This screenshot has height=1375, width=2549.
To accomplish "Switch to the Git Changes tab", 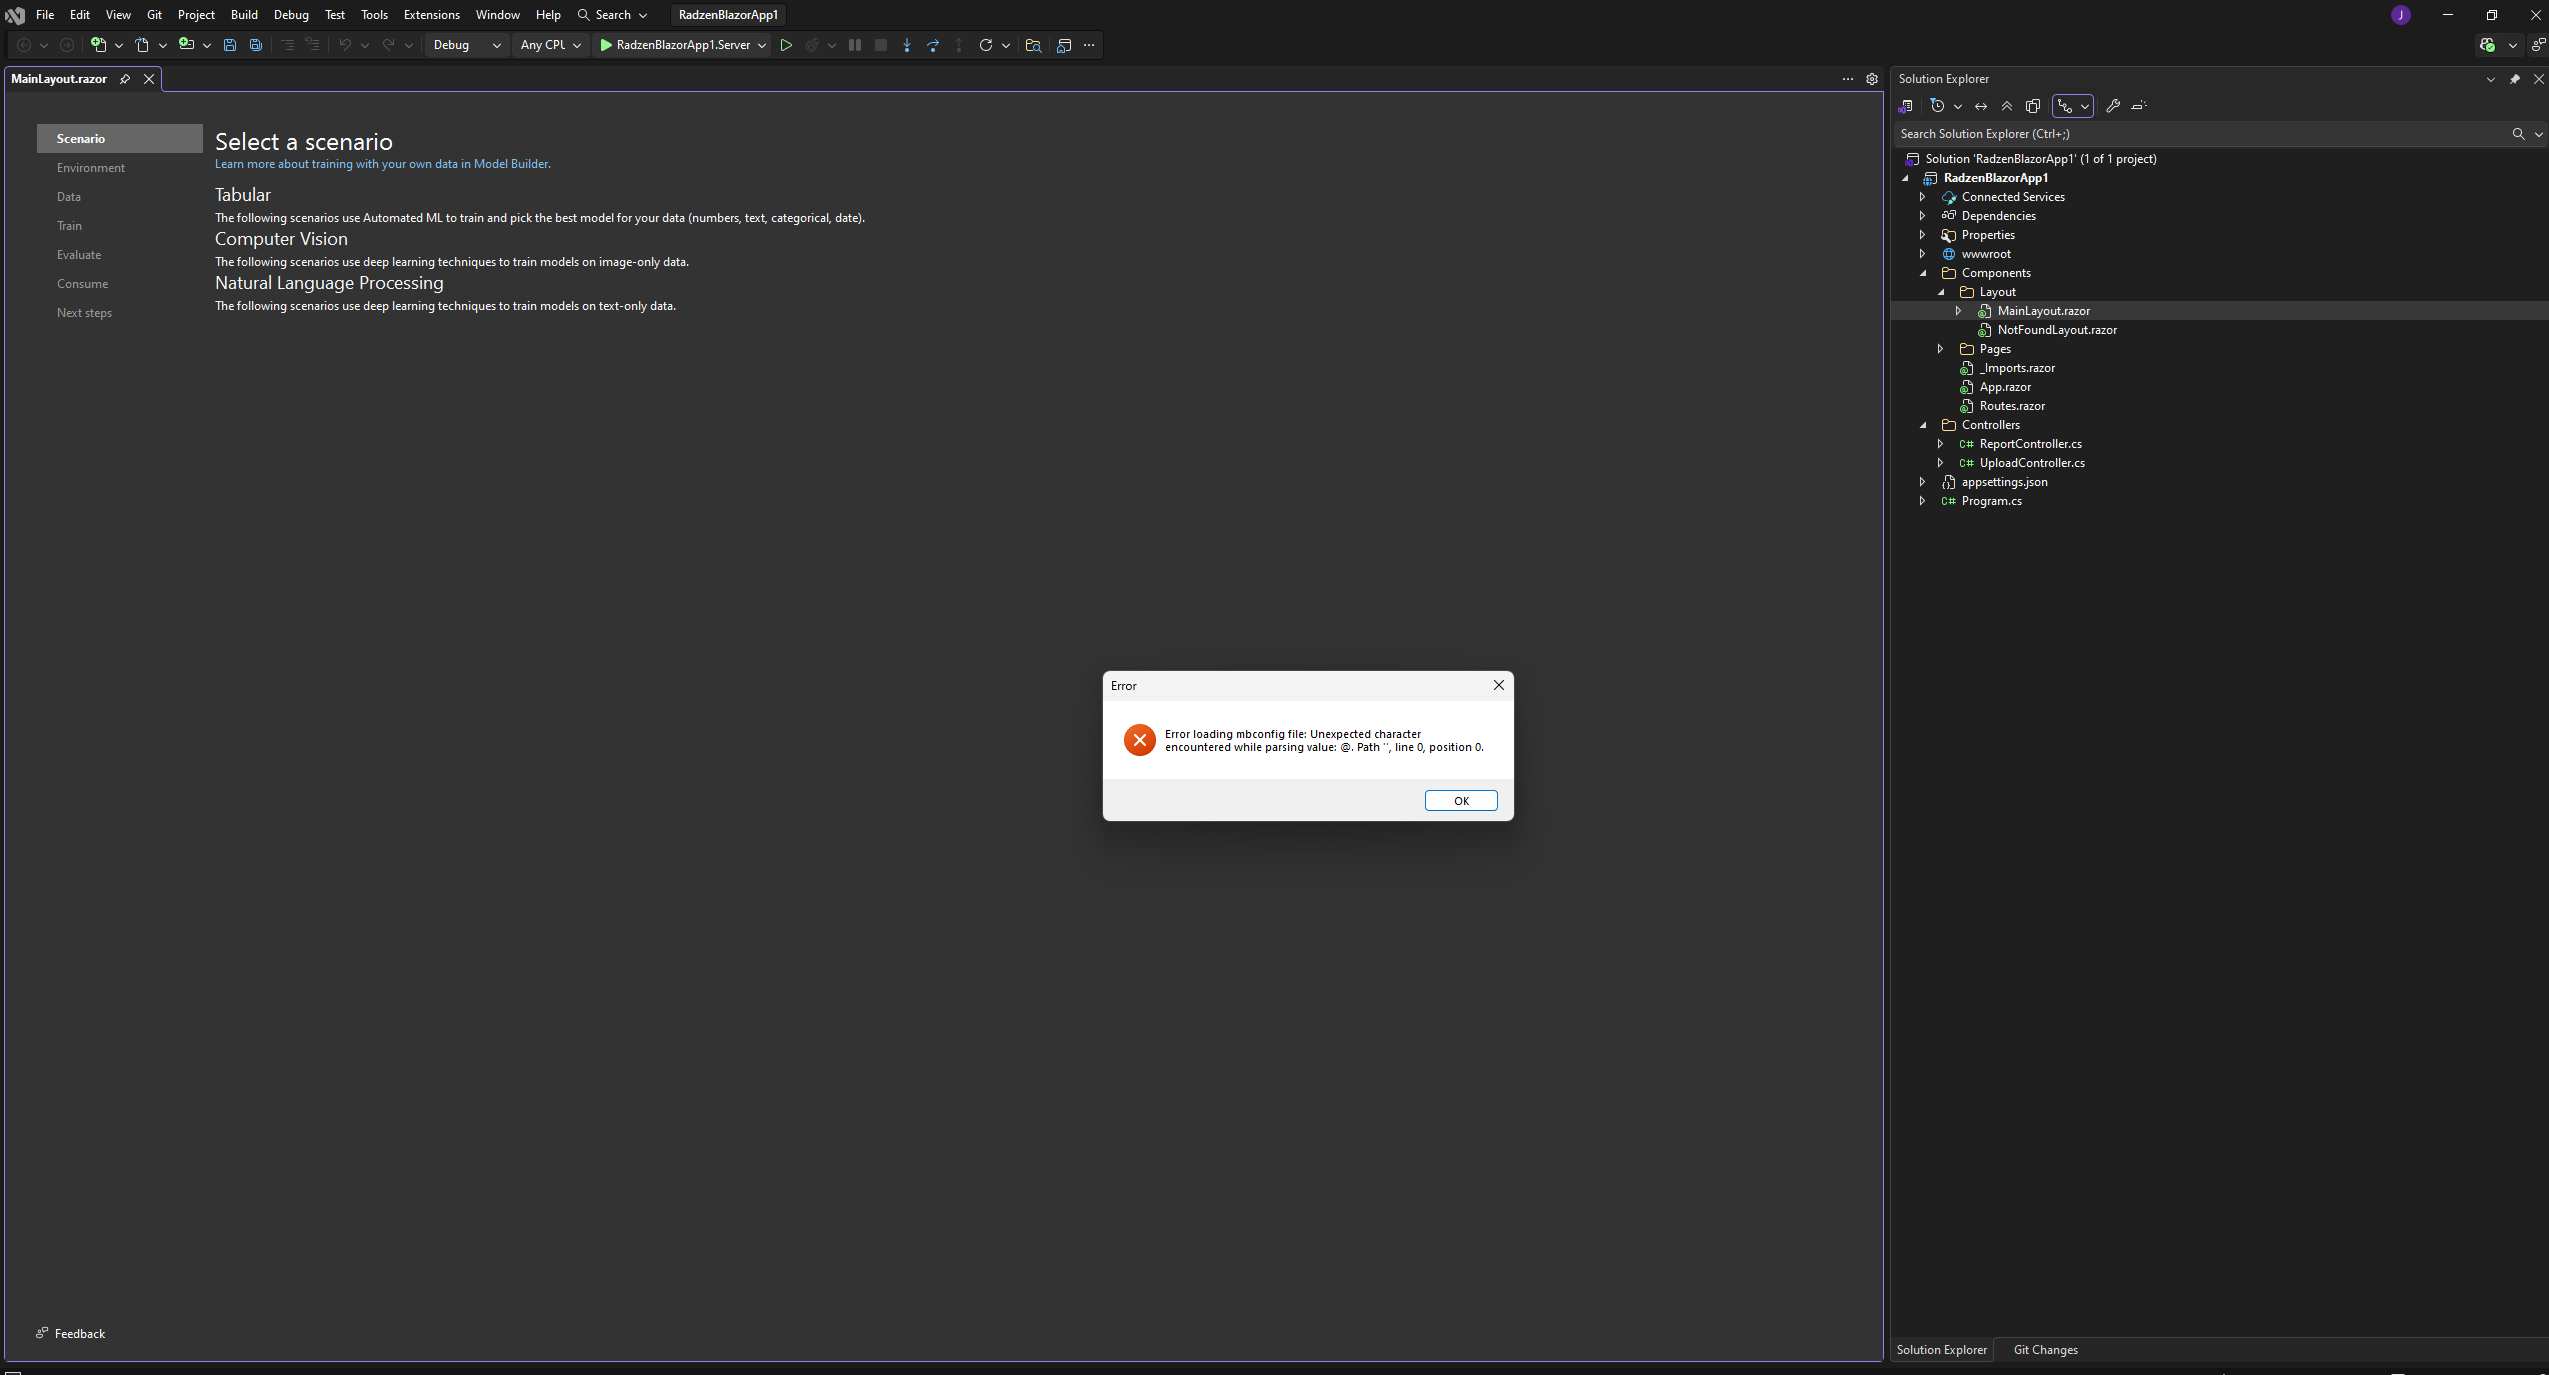I will click(x=2045, y=1350).
